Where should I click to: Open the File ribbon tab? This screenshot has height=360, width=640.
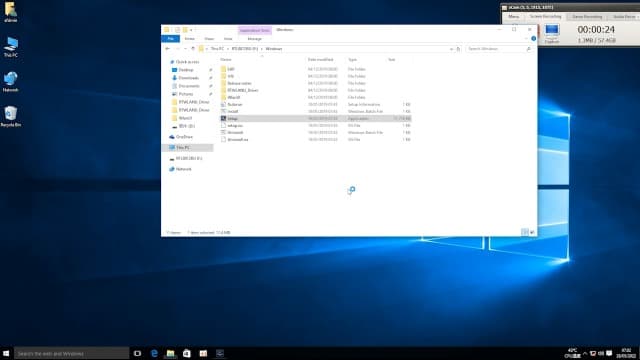pos(171,38)
